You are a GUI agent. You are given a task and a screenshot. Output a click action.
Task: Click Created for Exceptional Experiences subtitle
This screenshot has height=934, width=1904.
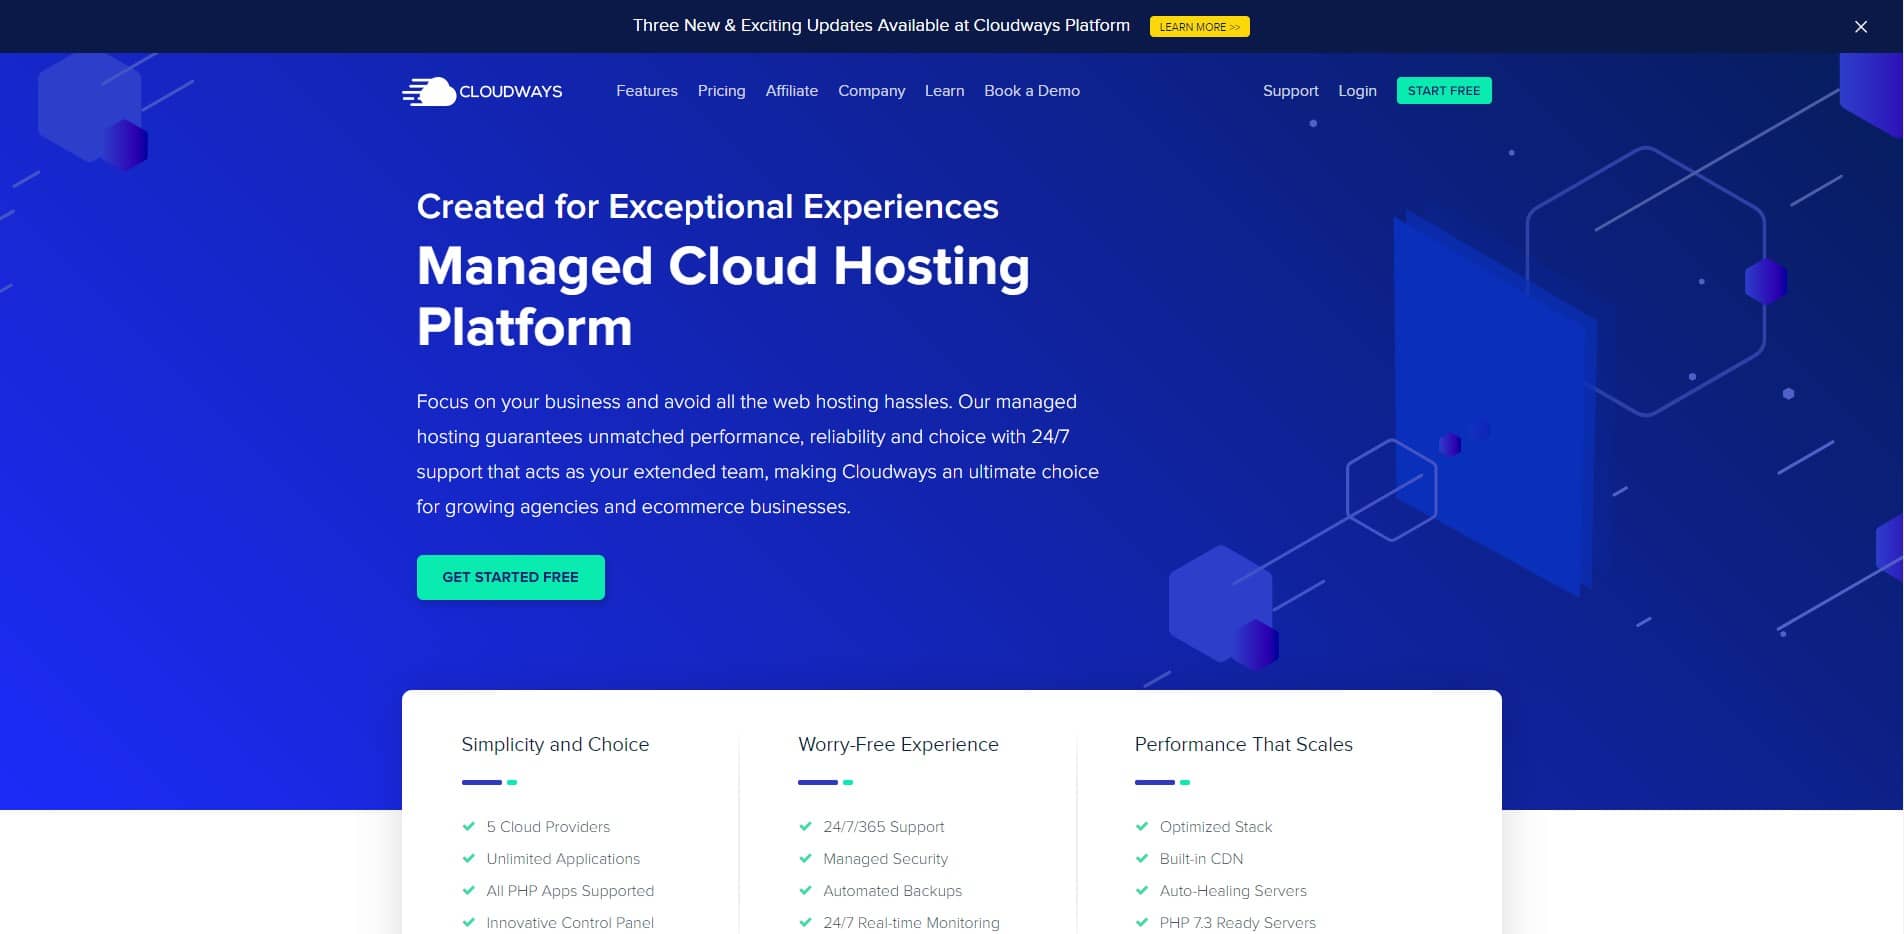707,206
